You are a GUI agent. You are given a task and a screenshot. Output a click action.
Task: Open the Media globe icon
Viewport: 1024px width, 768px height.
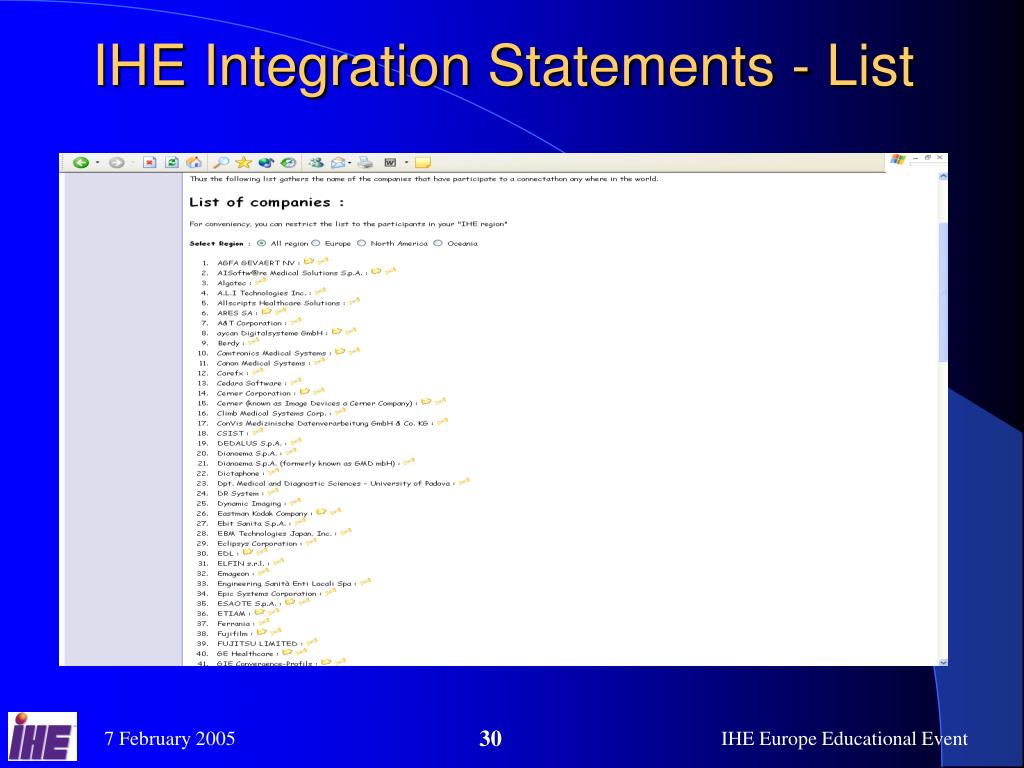(266, 163)
